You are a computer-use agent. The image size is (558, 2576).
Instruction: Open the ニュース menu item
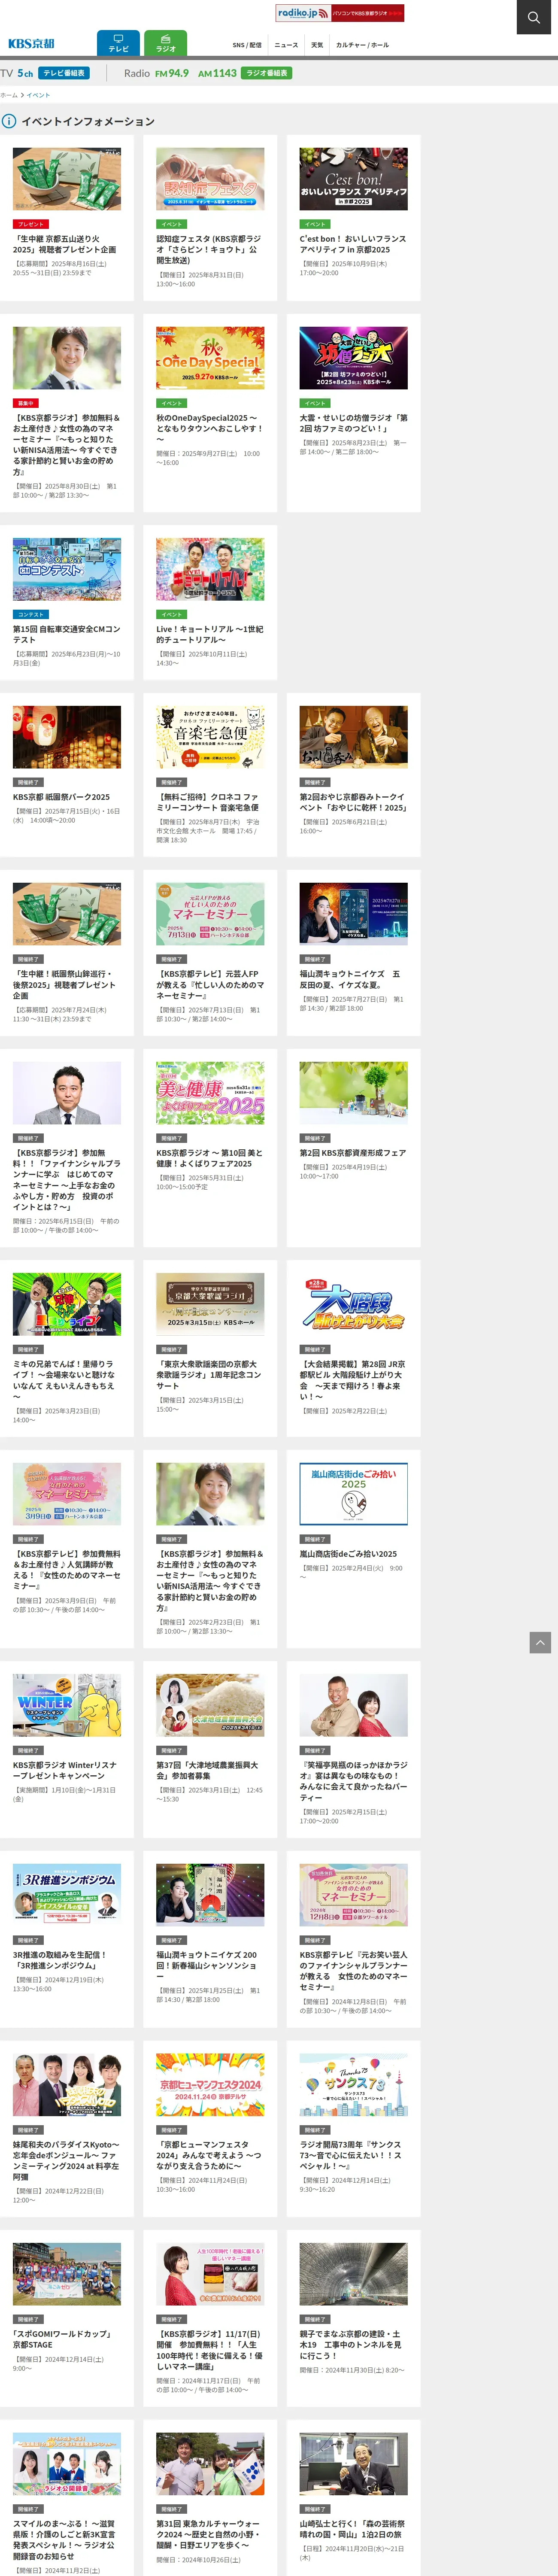(x=286, y=45)
